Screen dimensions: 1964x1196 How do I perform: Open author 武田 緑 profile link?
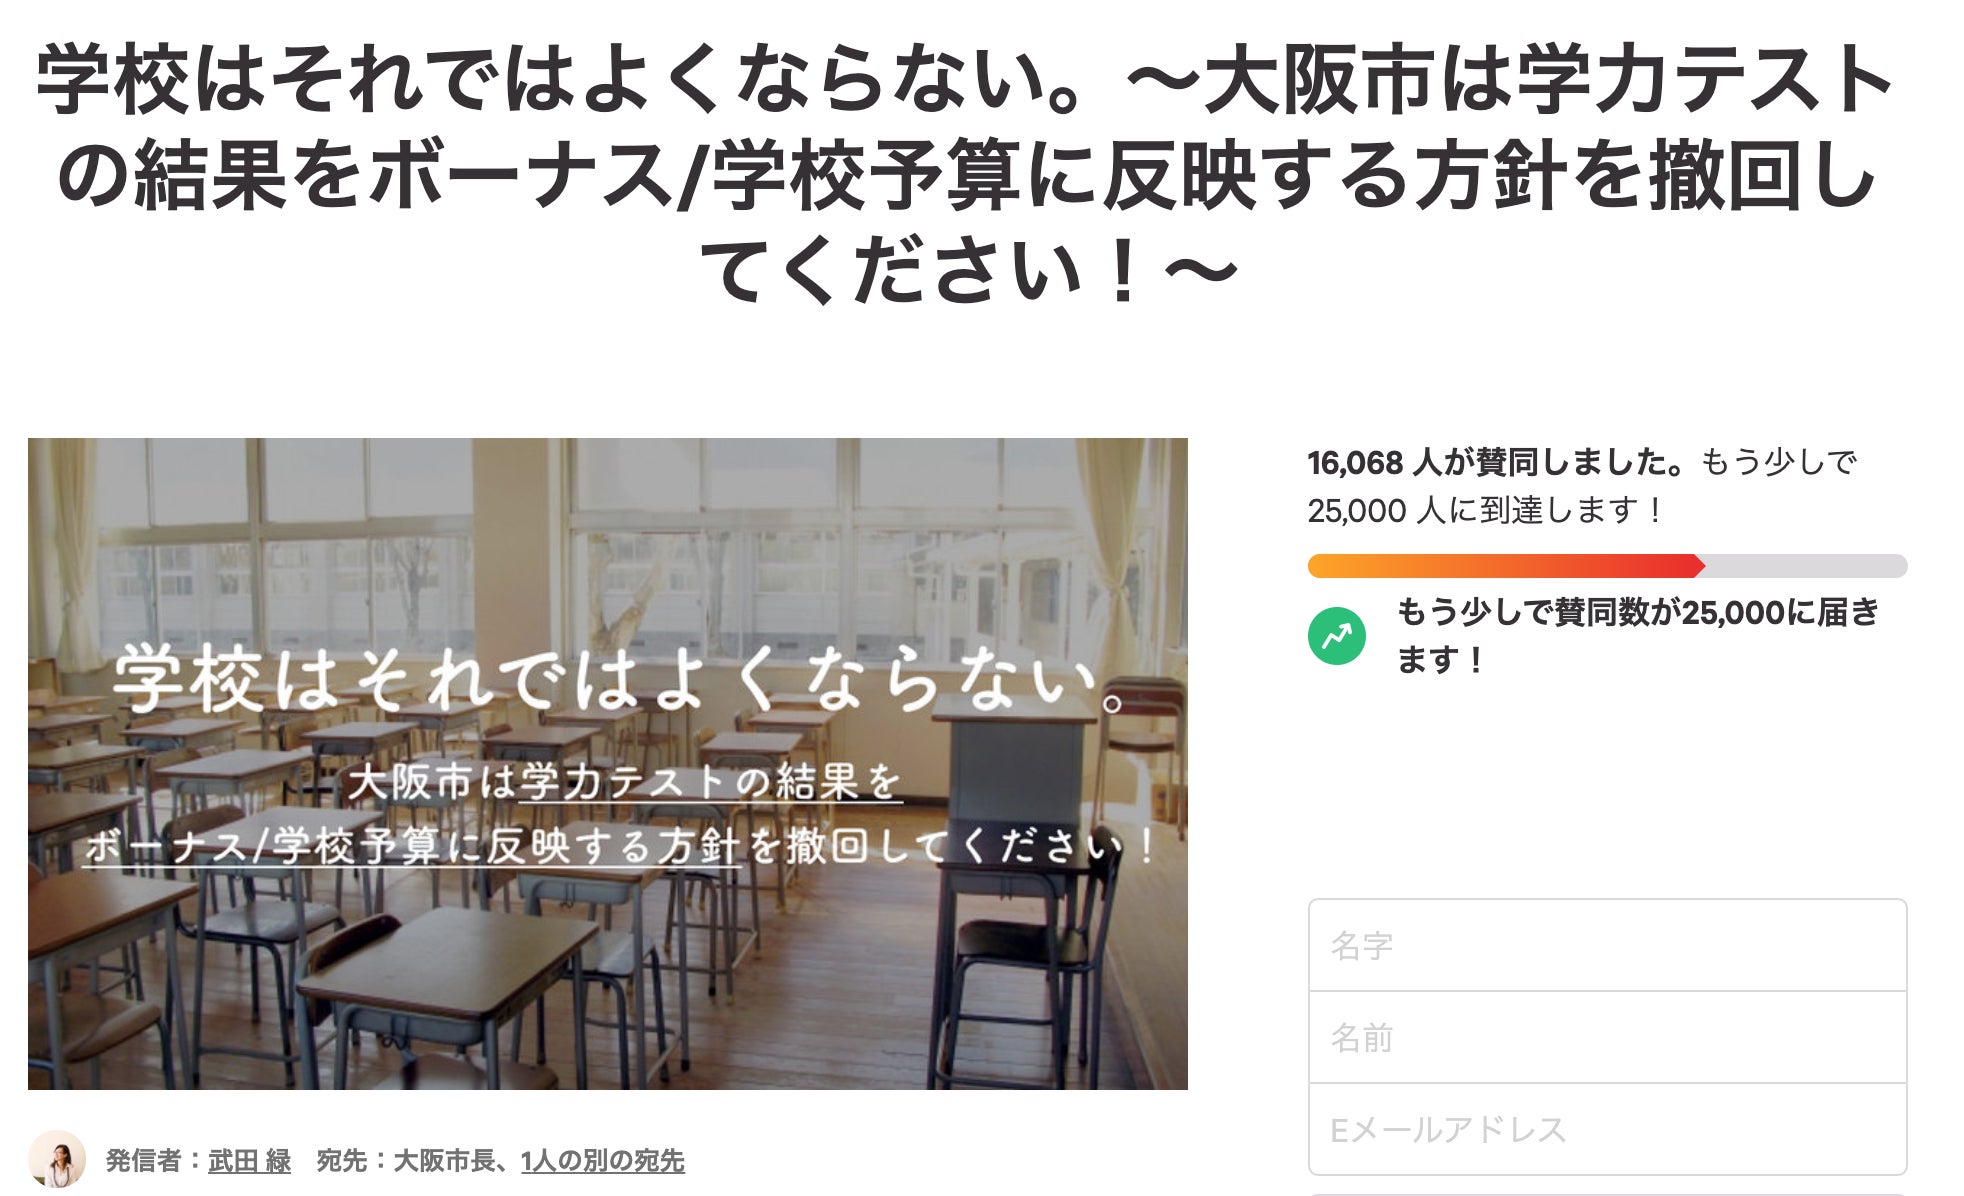(249, 1161)
